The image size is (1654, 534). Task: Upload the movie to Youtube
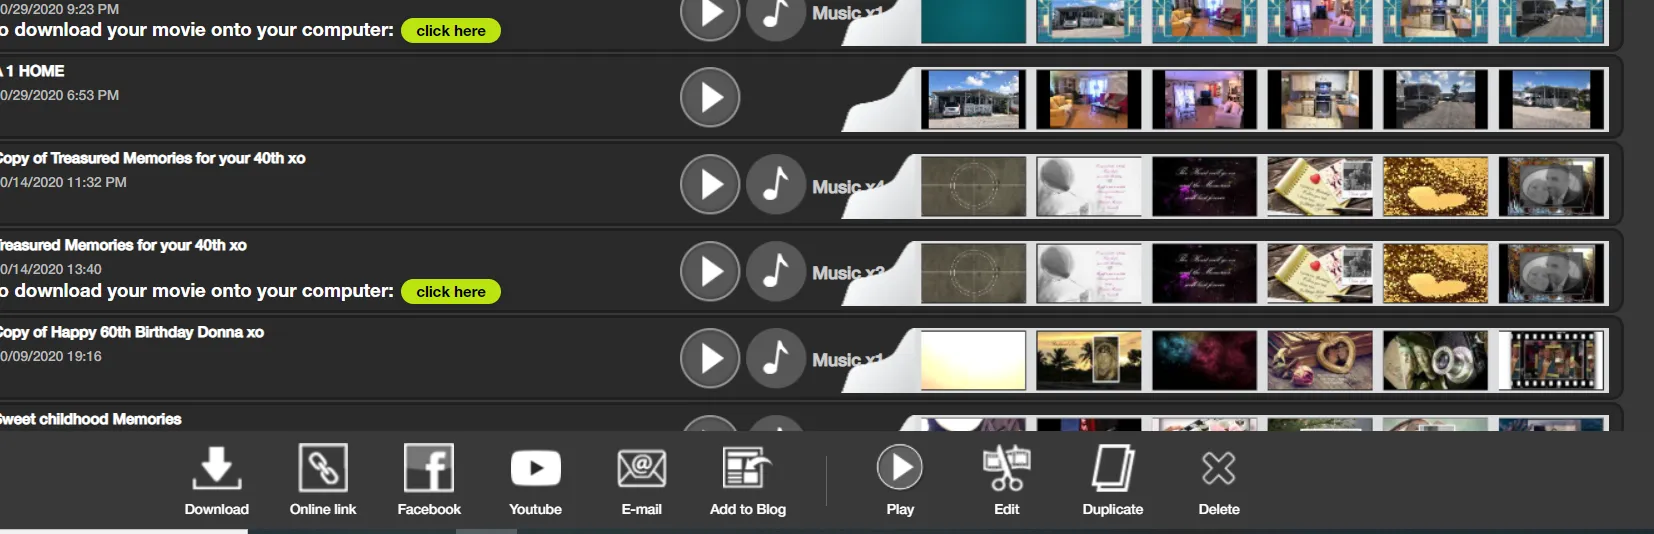(535, 468)
